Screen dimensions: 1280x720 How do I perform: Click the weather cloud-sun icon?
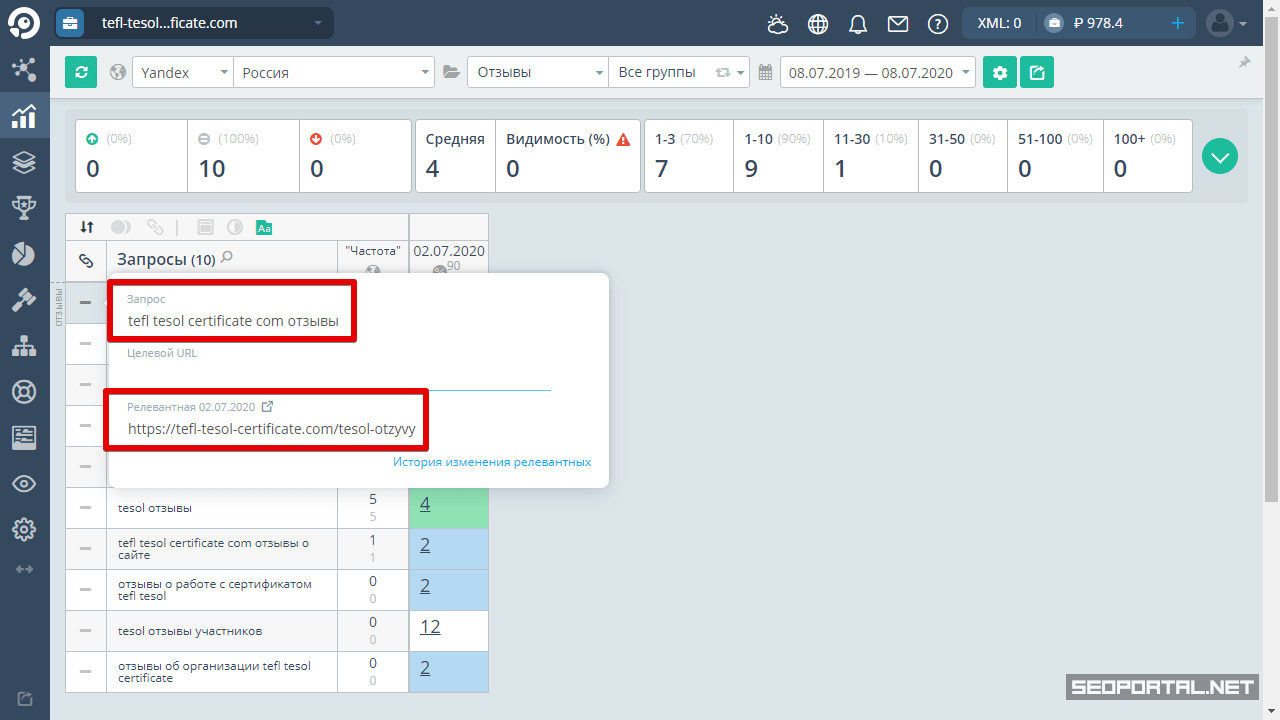(x=778, y=23)
